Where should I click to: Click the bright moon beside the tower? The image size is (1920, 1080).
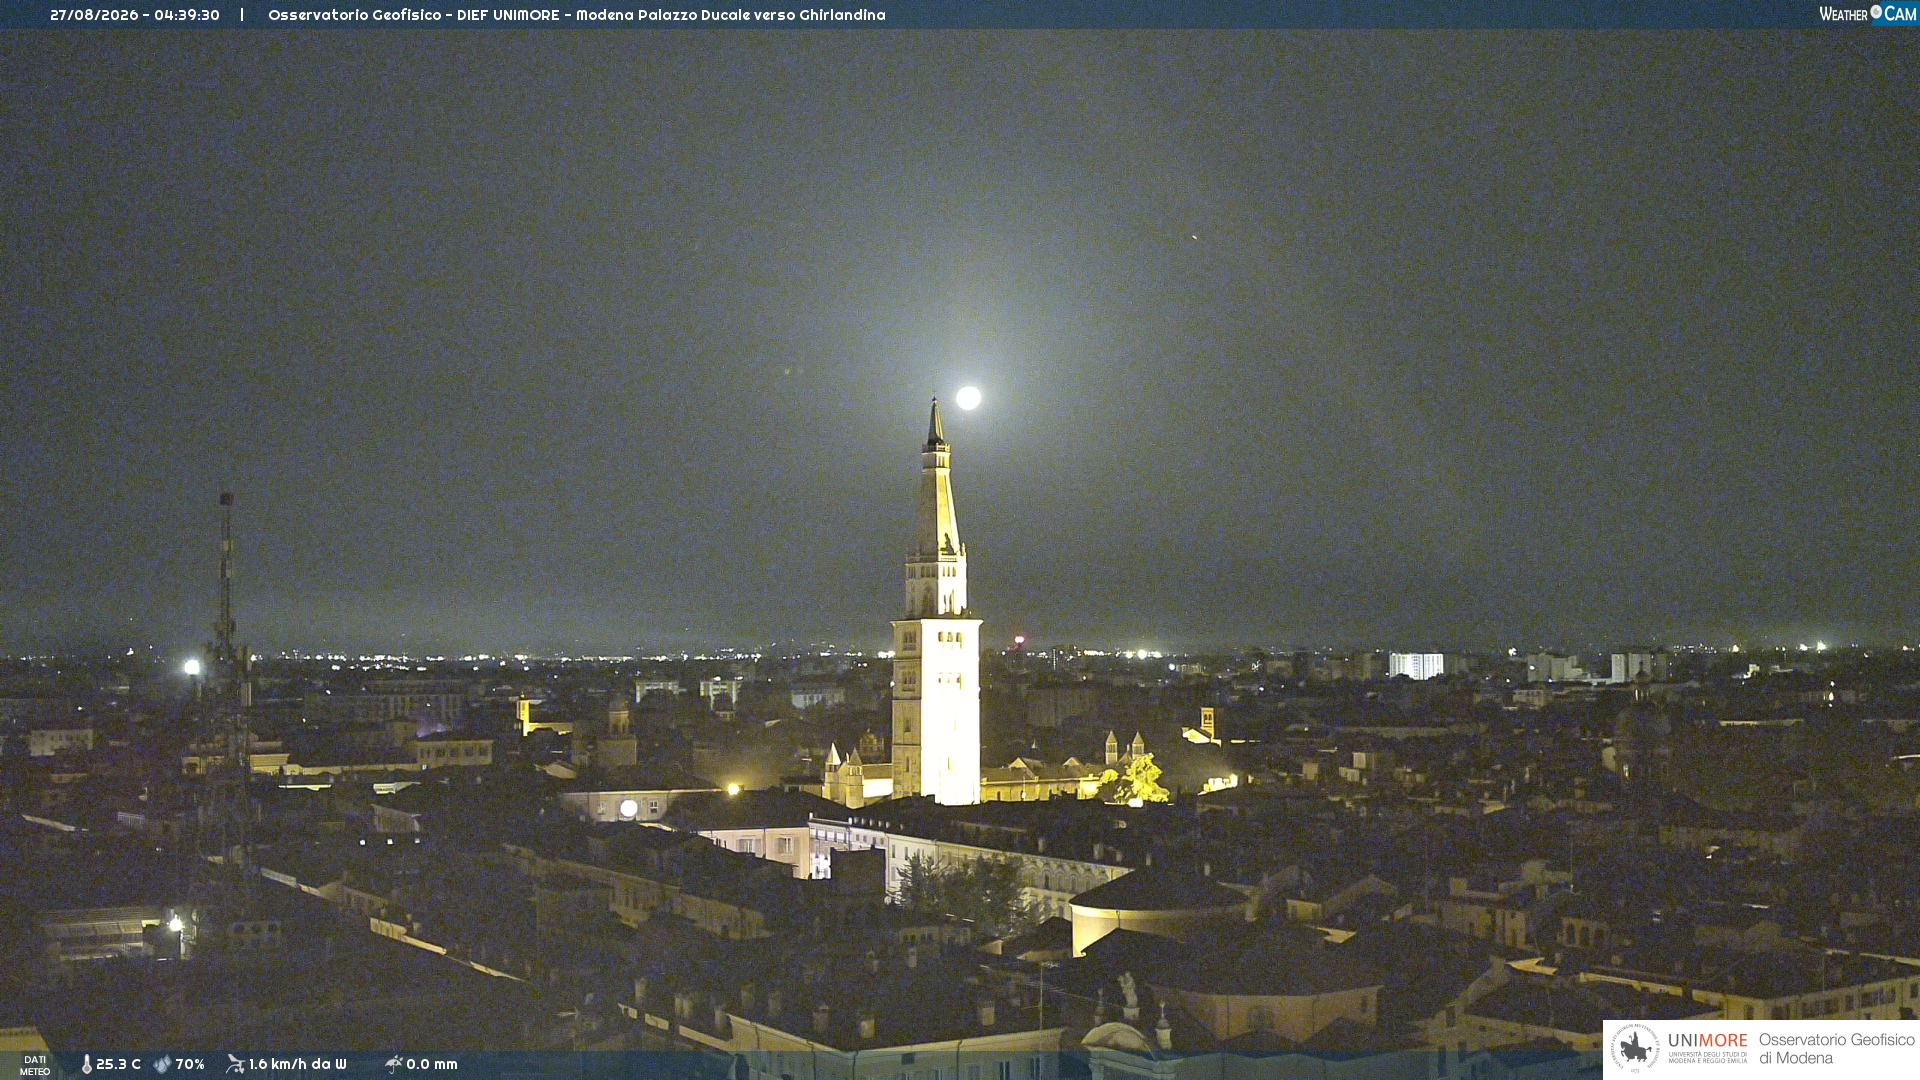(968, 398)
